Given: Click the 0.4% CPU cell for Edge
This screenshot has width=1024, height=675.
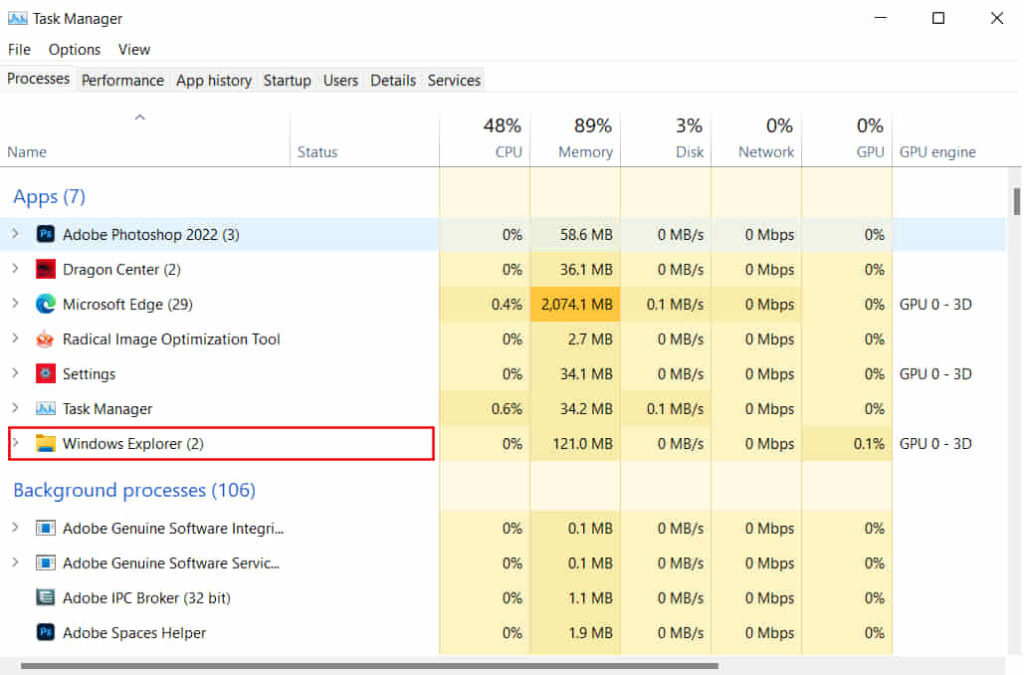Looking at the screenshot, I should [485, 304].
